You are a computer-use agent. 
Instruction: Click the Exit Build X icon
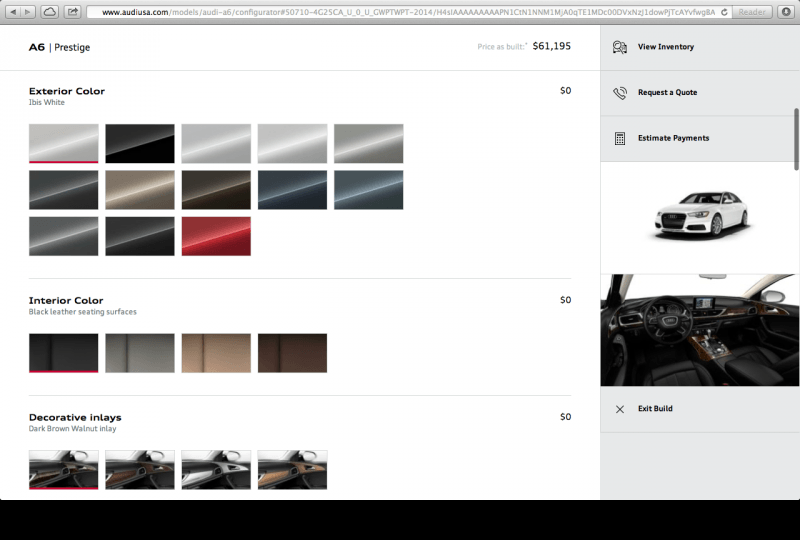(620, 409)
